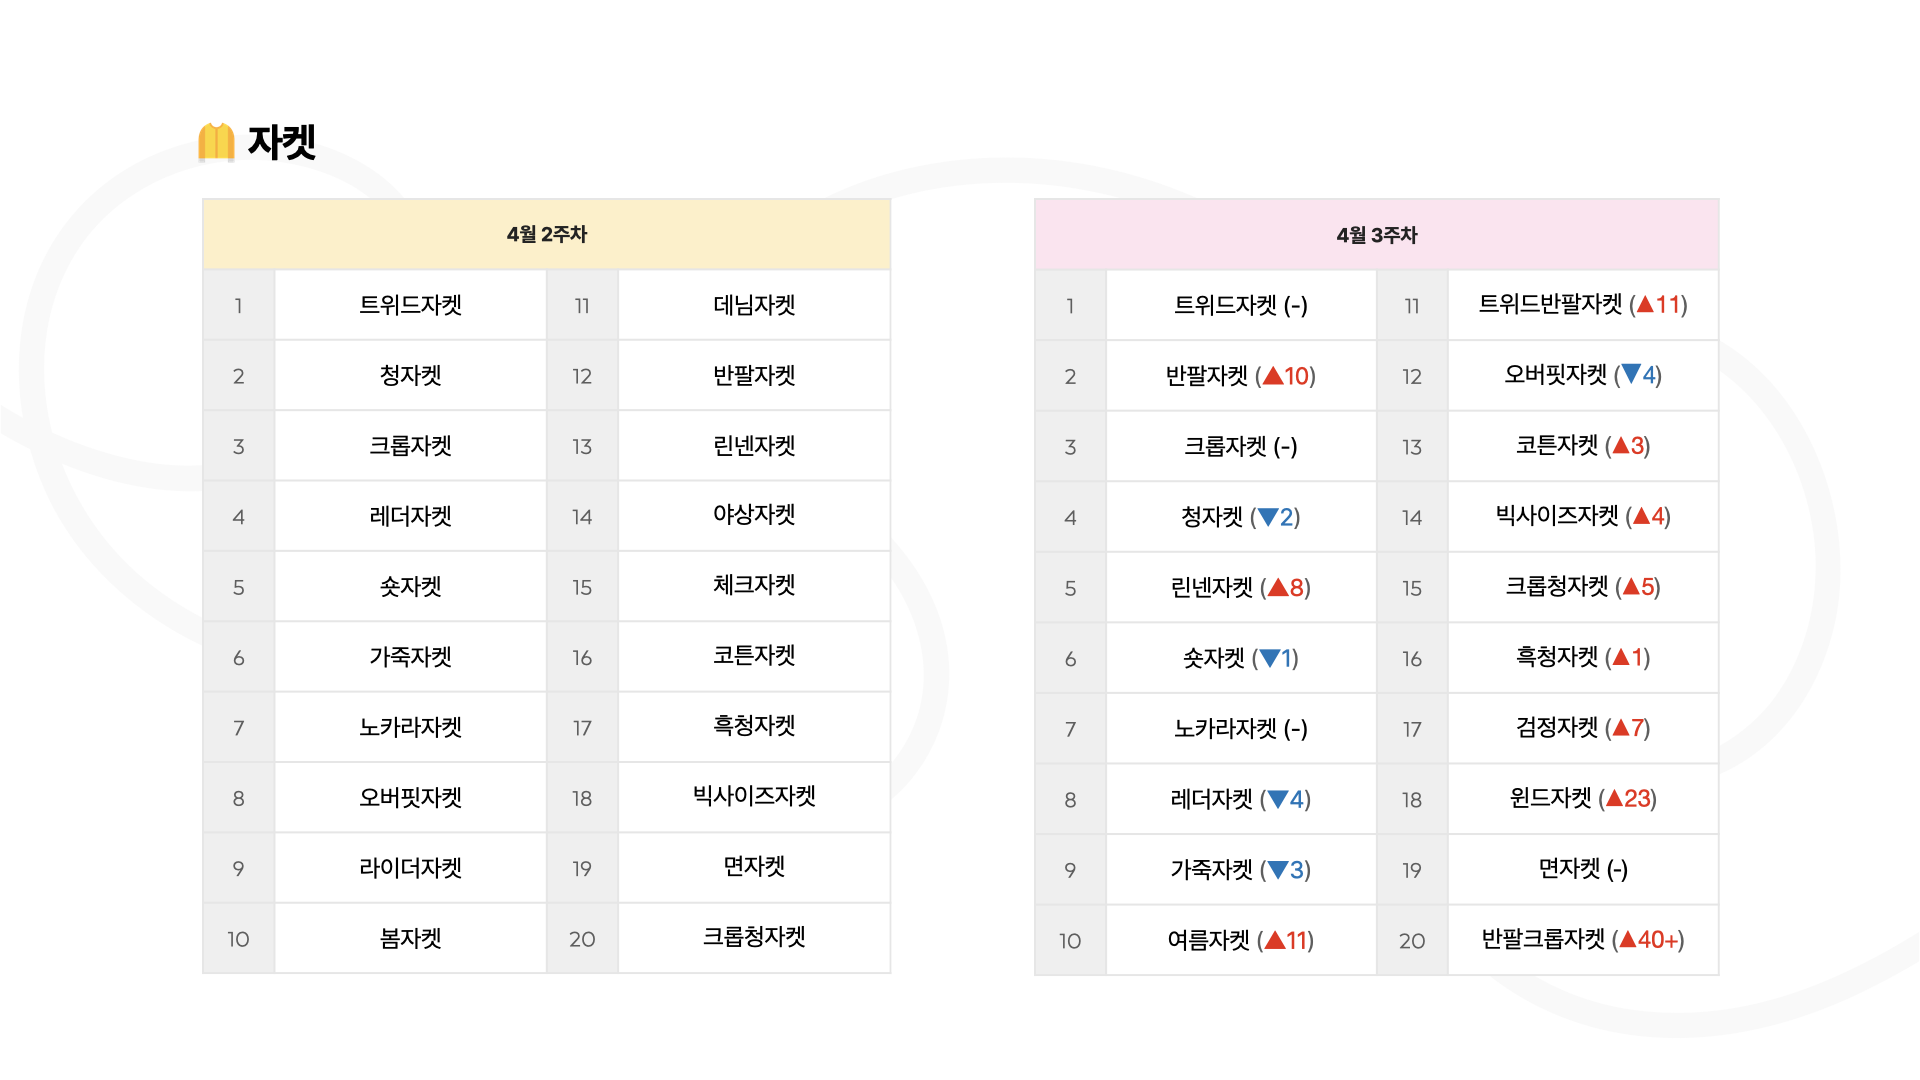The height and width of the screenshot is (1080, 1920).
Task: Click 면자켓 (-) in the week 3 table
Action: coord(1583,869)
